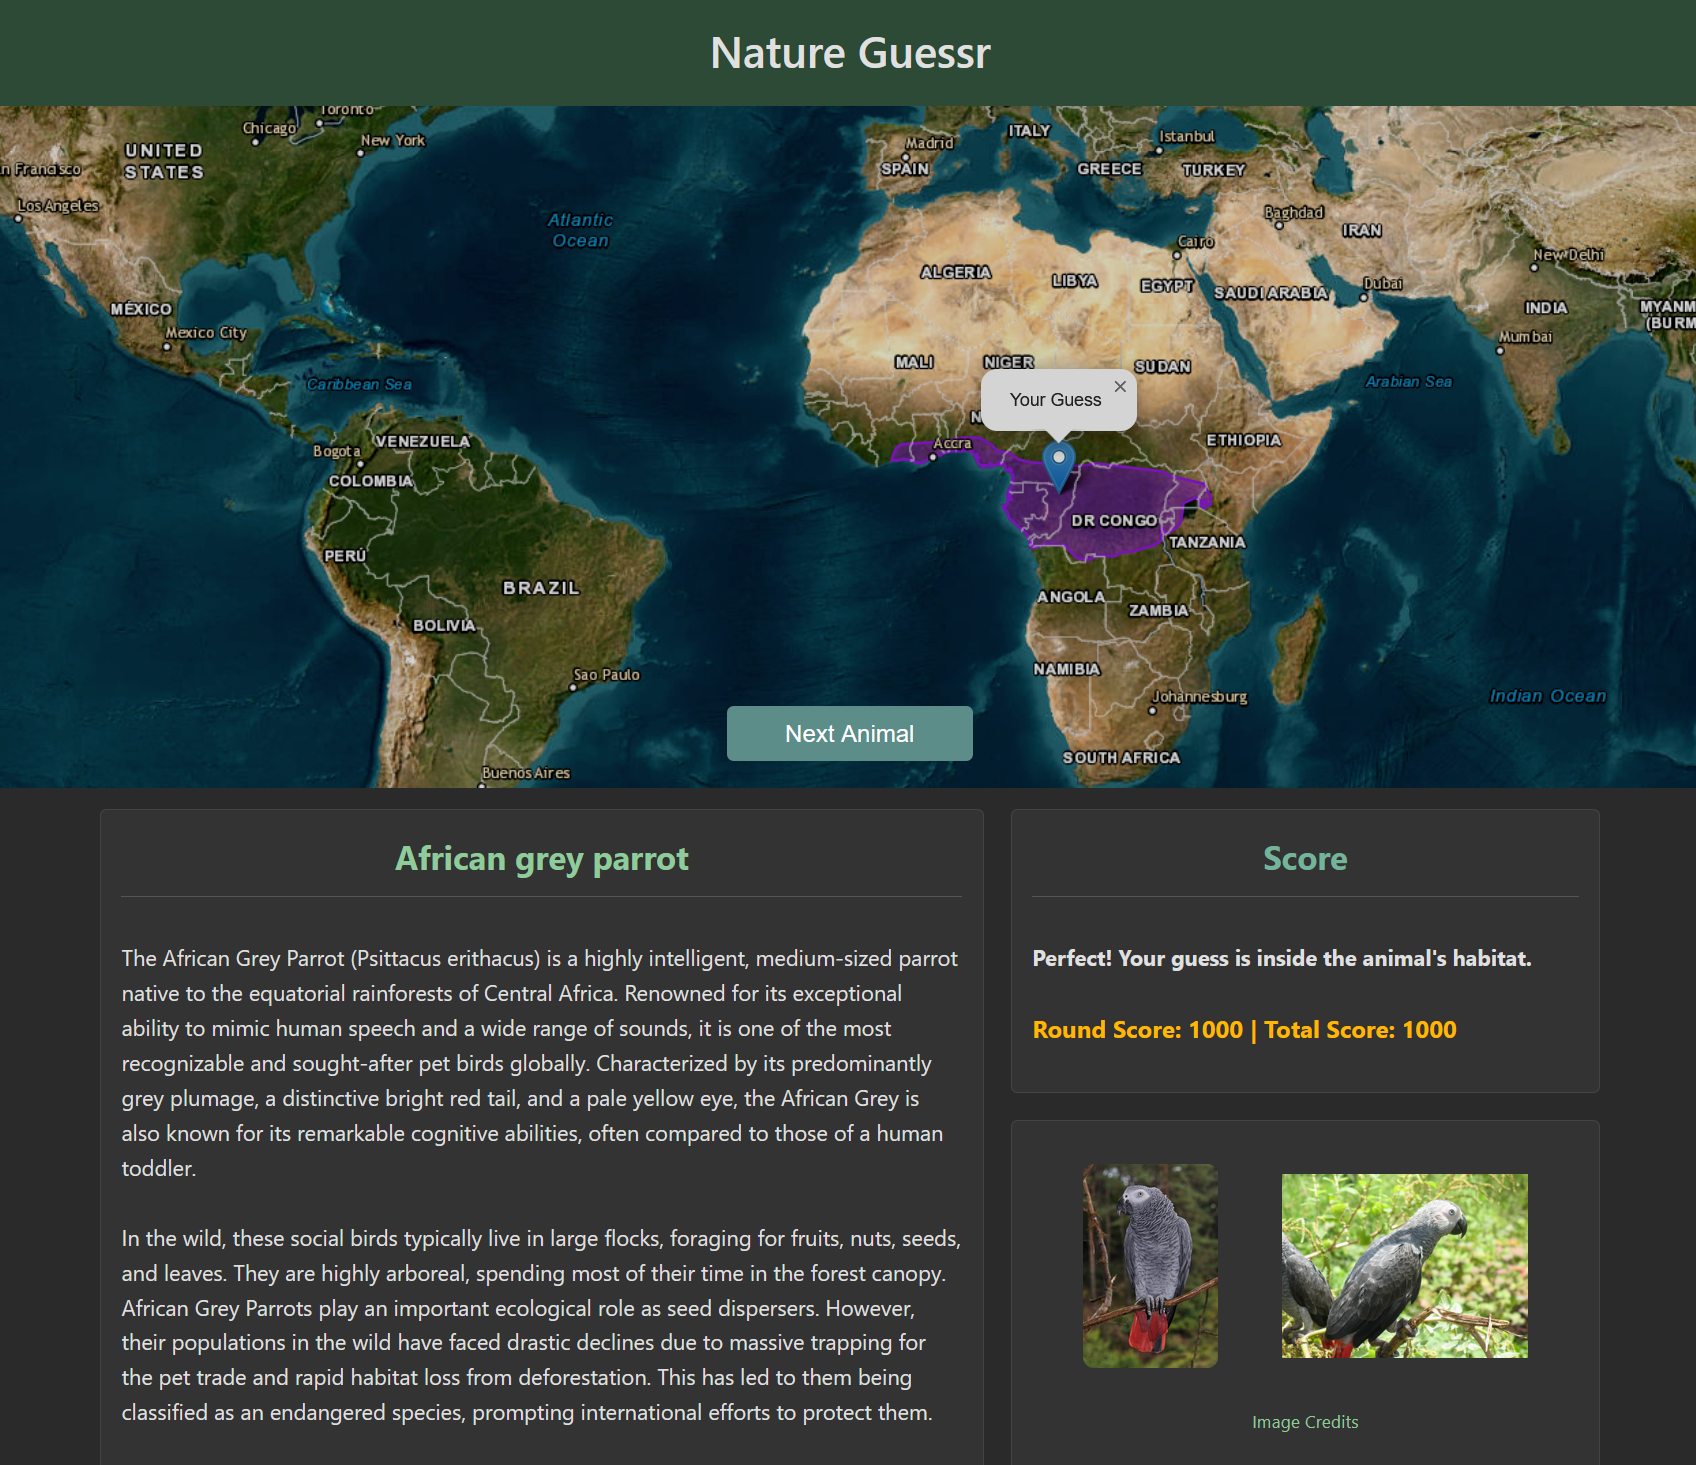The width and height of the screenshot is (1696, 1465).
Task: Click the Accra city label
Action: 952,444
